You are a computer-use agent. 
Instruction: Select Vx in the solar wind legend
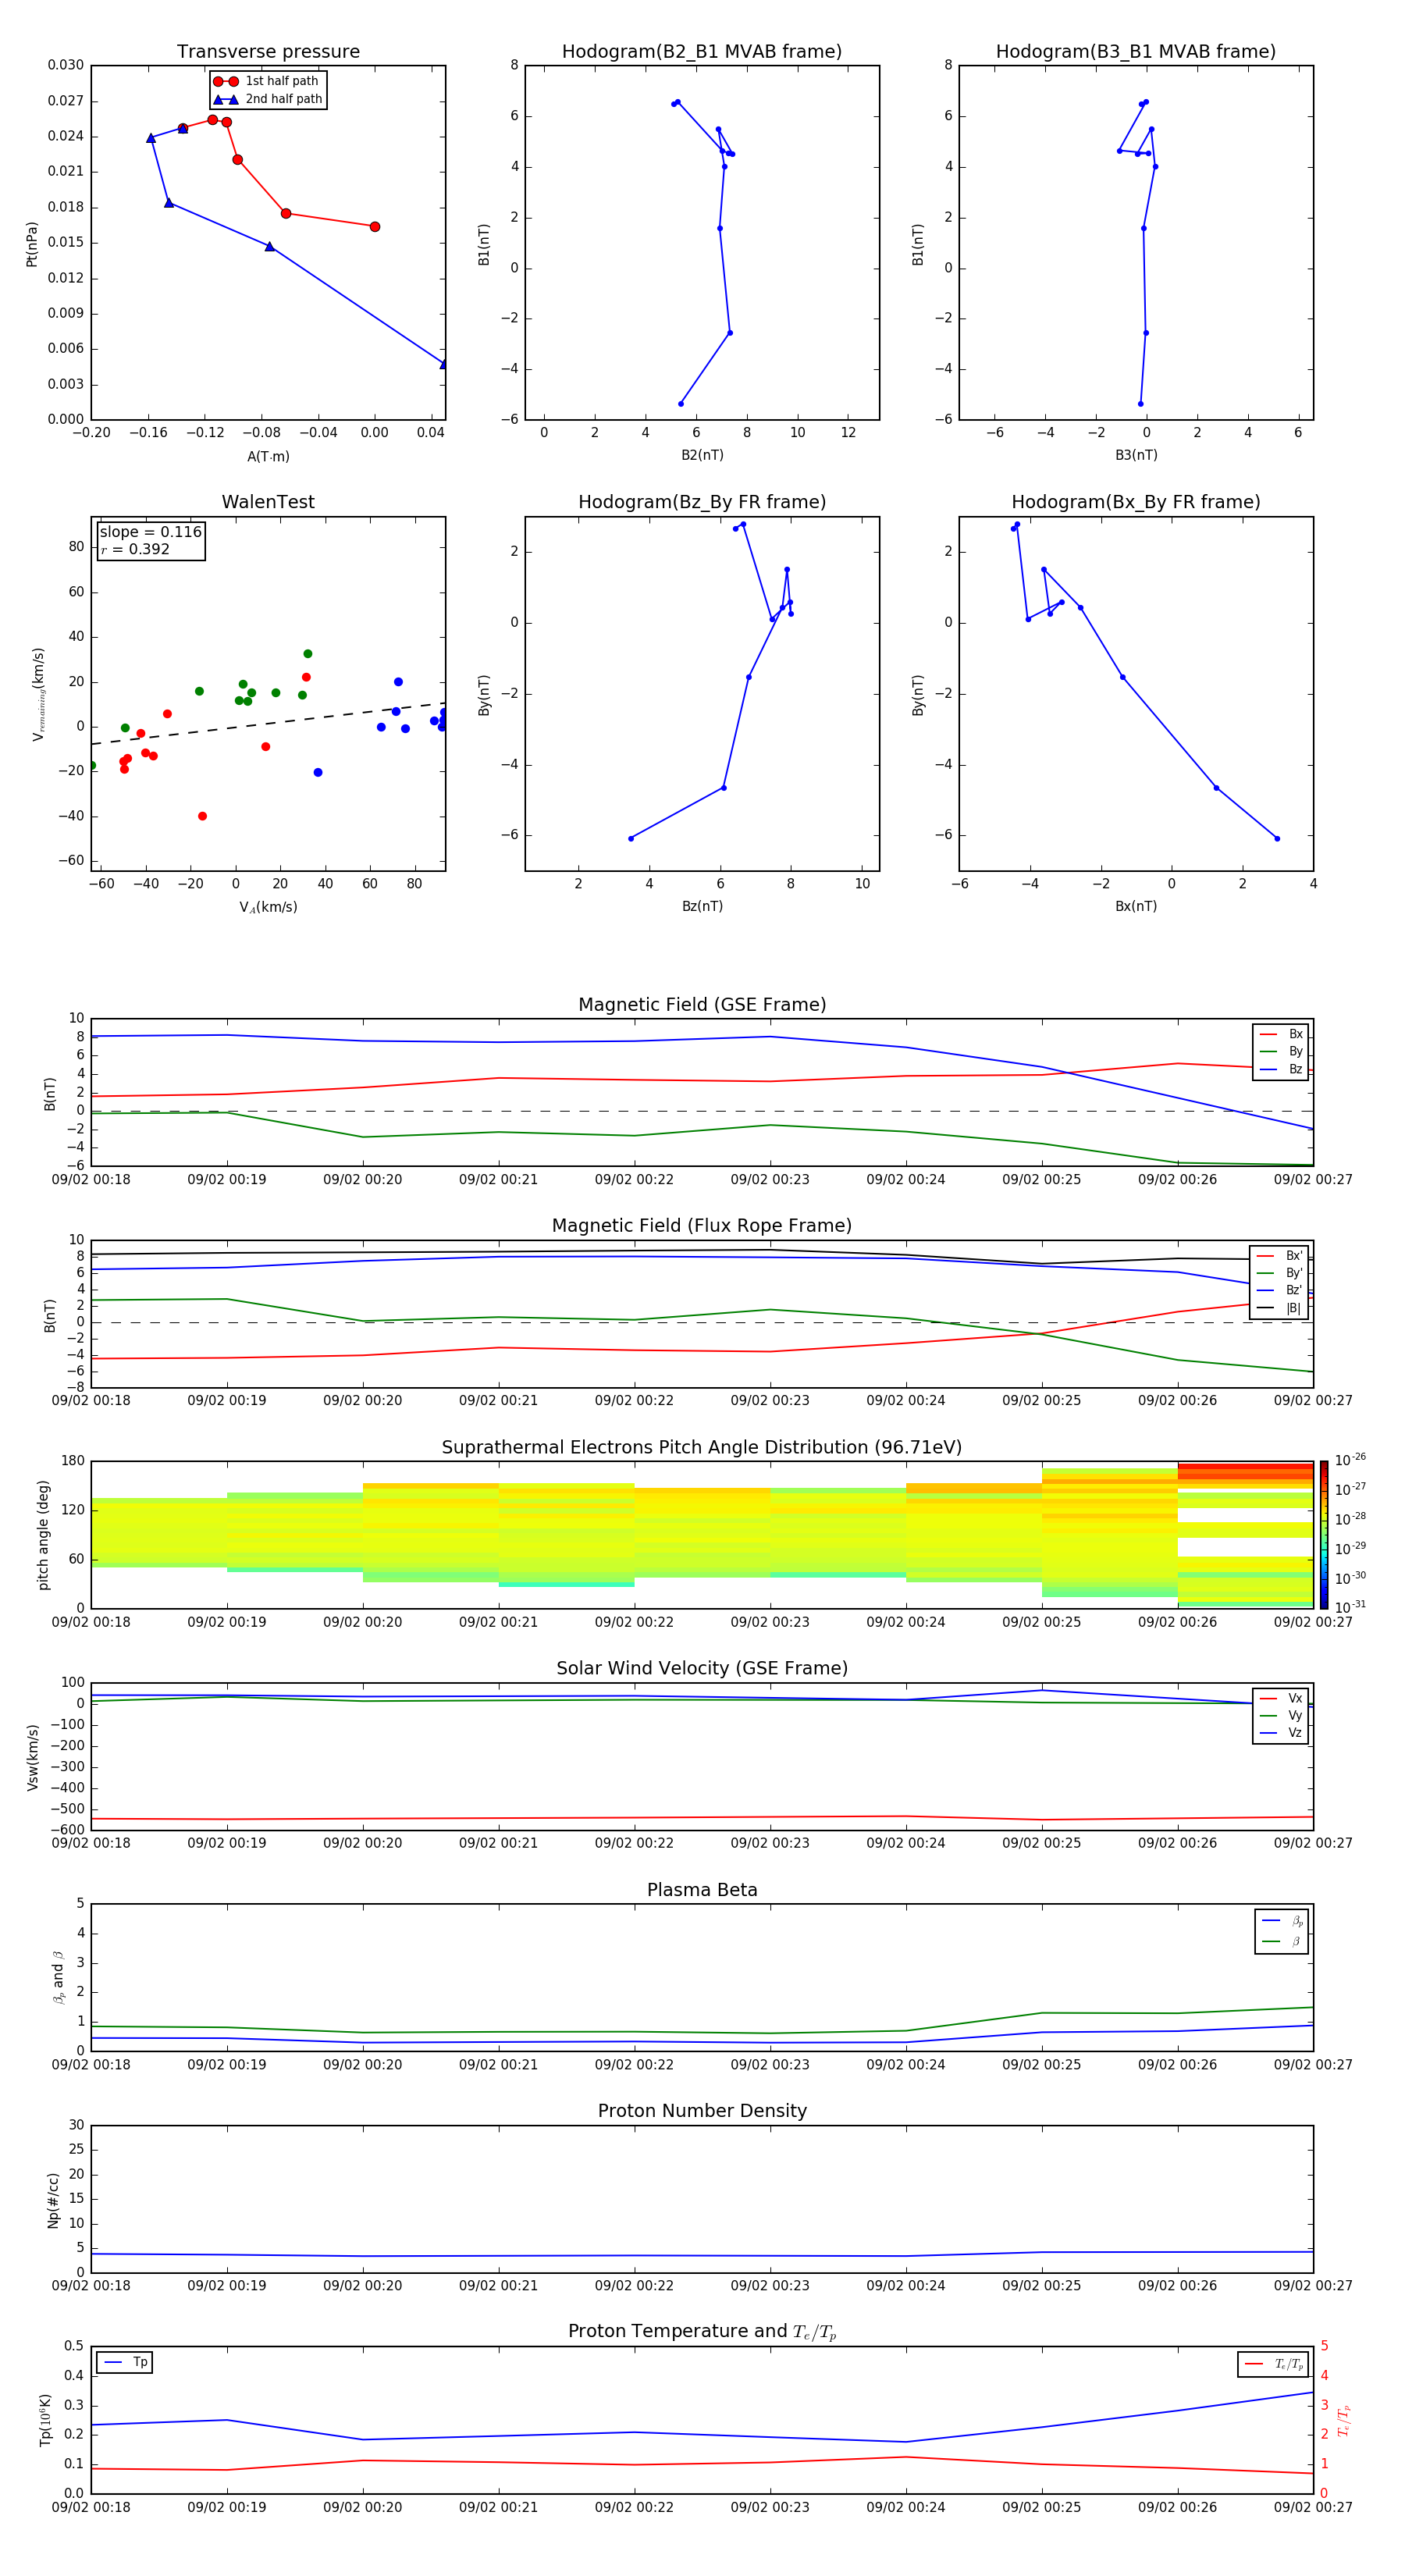(1281, 1698)
